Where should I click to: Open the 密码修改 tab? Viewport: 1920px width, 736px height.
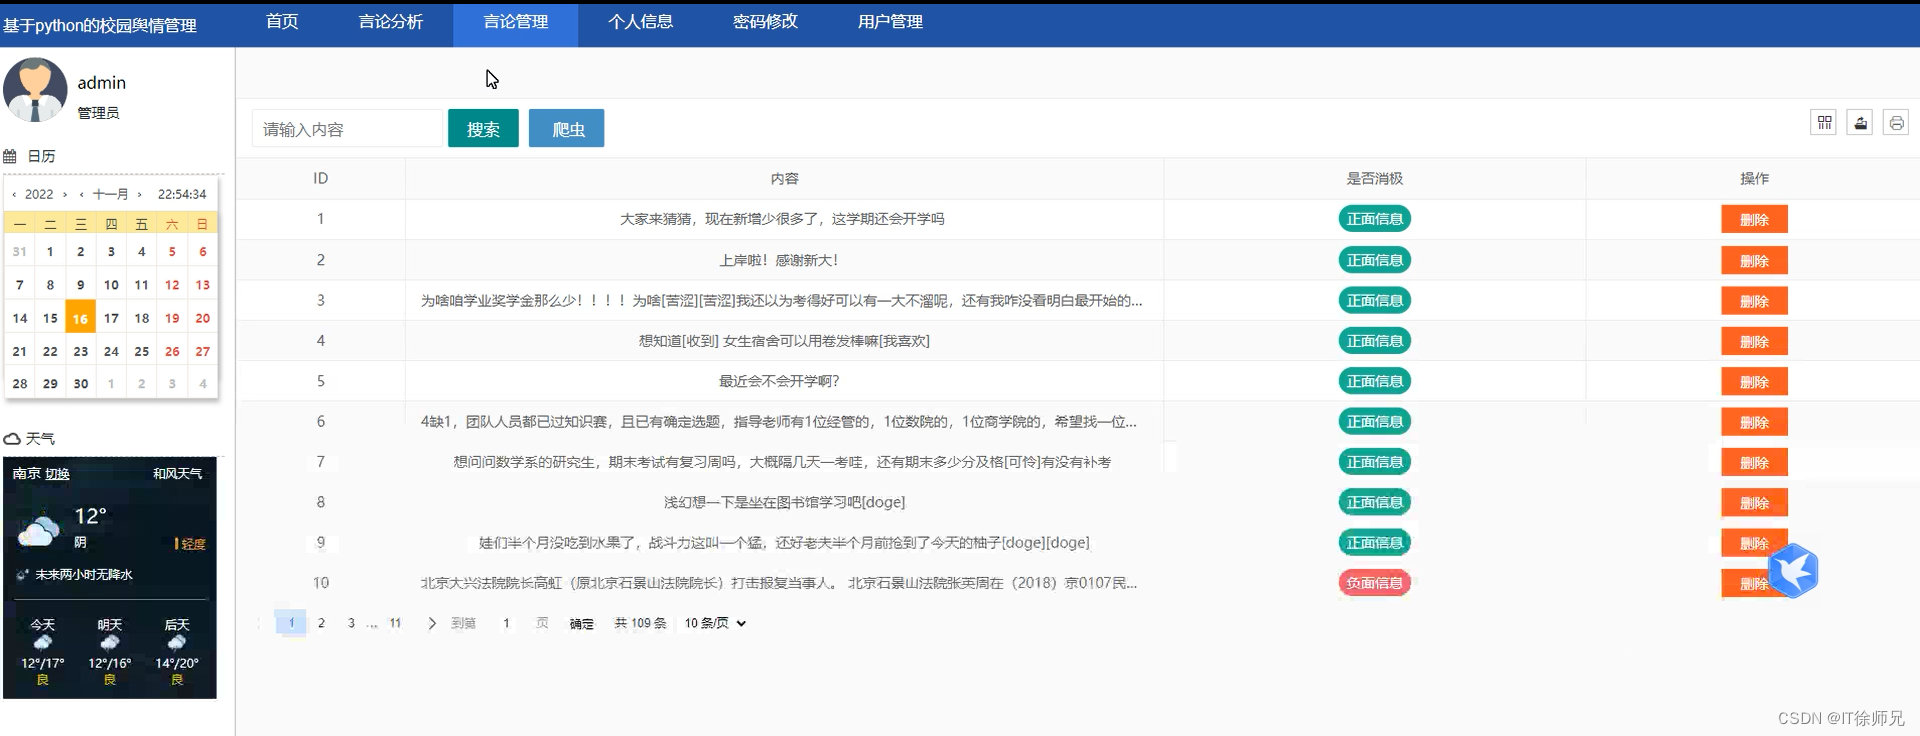coord(766,22)
